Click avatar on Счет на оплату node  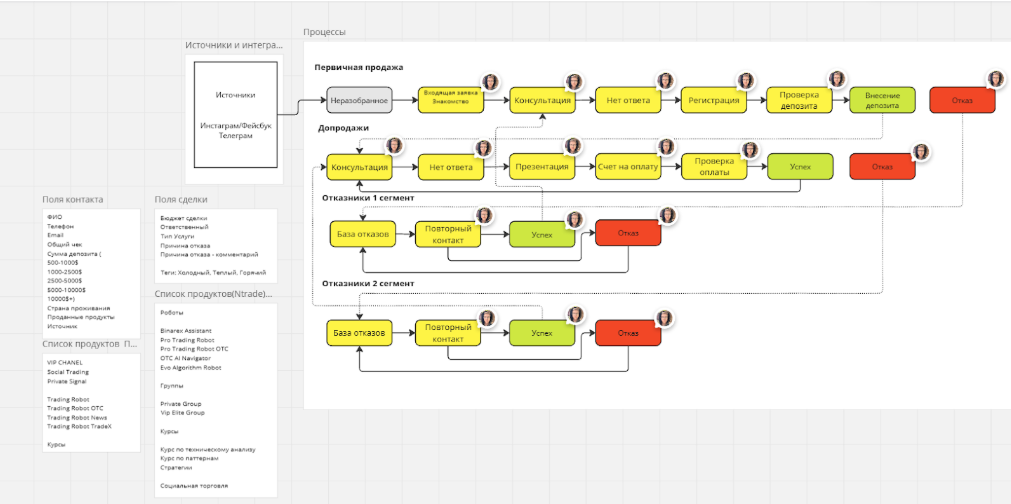click(x=668, y=148)
